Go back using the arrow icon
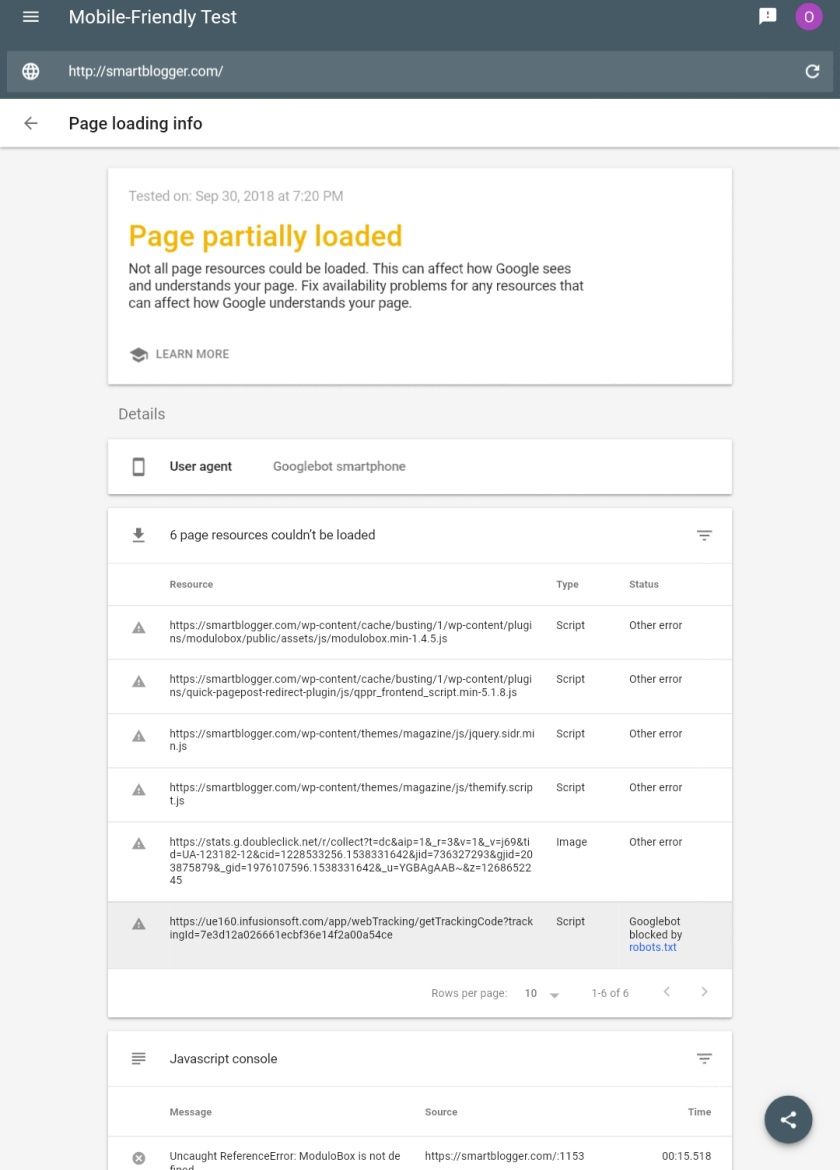The width and height of the screenshot is (840, 1170). click(x=31, y=123)
